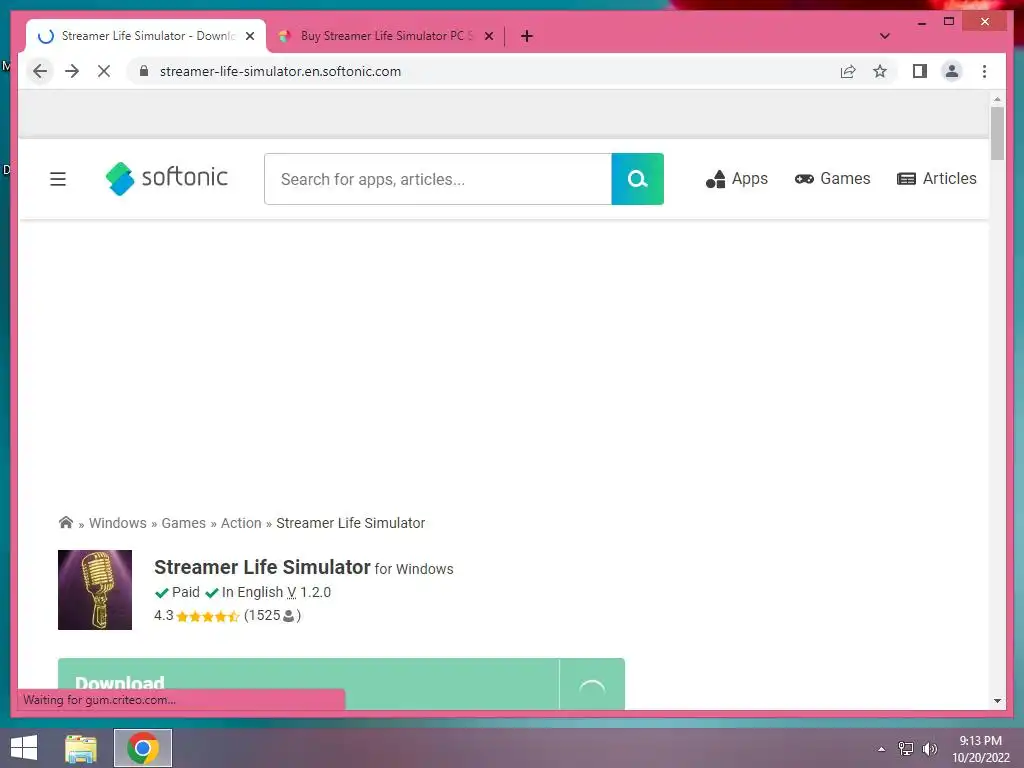
Task: Select the Streamer Life Simulator - Download tab
Action: [x=147, y=36]
